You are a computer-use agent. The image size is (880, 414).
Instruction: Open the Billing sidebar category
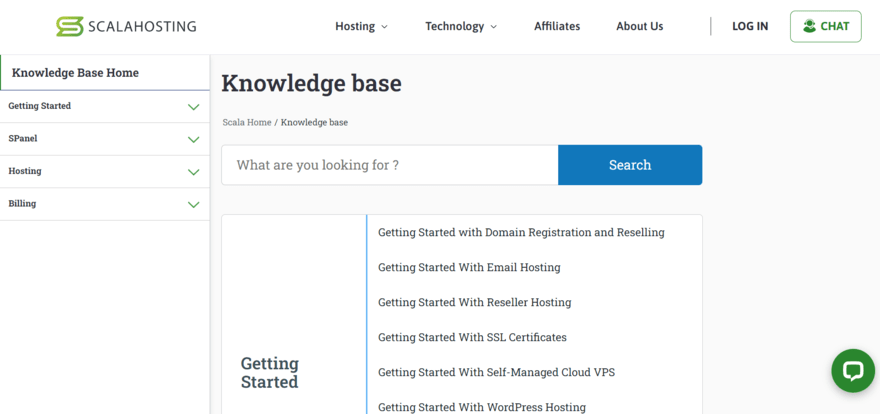tap(22, 204)
